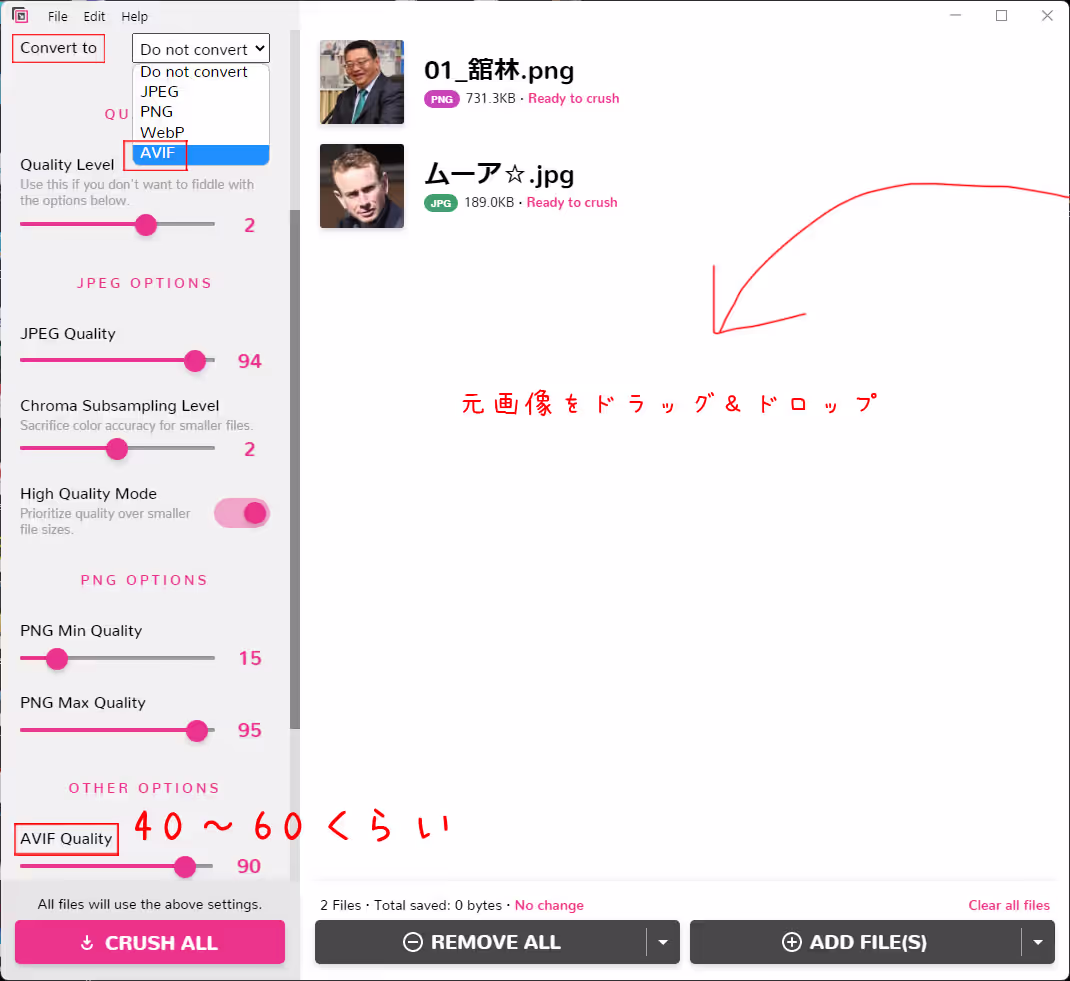Expand the arrow beside REMOVE ALL

(x=662, y=942)
